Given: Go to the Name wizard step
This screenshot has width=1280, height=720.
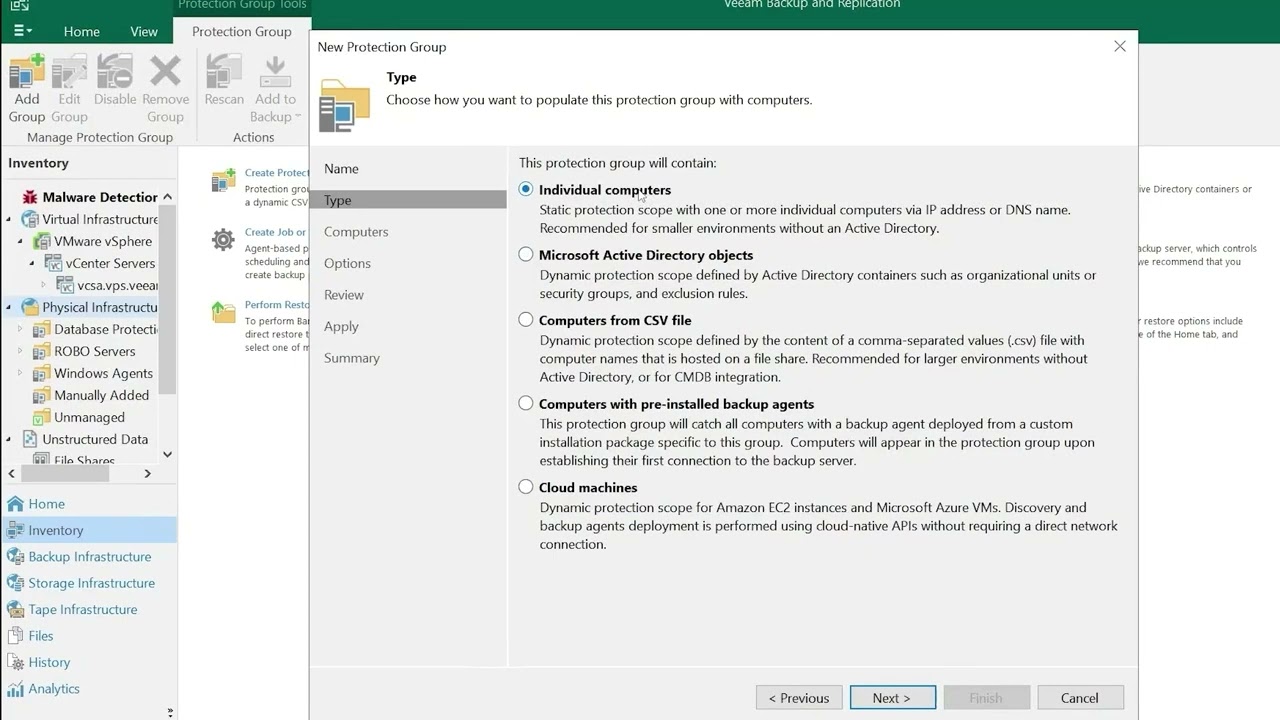Looking at the screenshot, I should tap(341, 169).
